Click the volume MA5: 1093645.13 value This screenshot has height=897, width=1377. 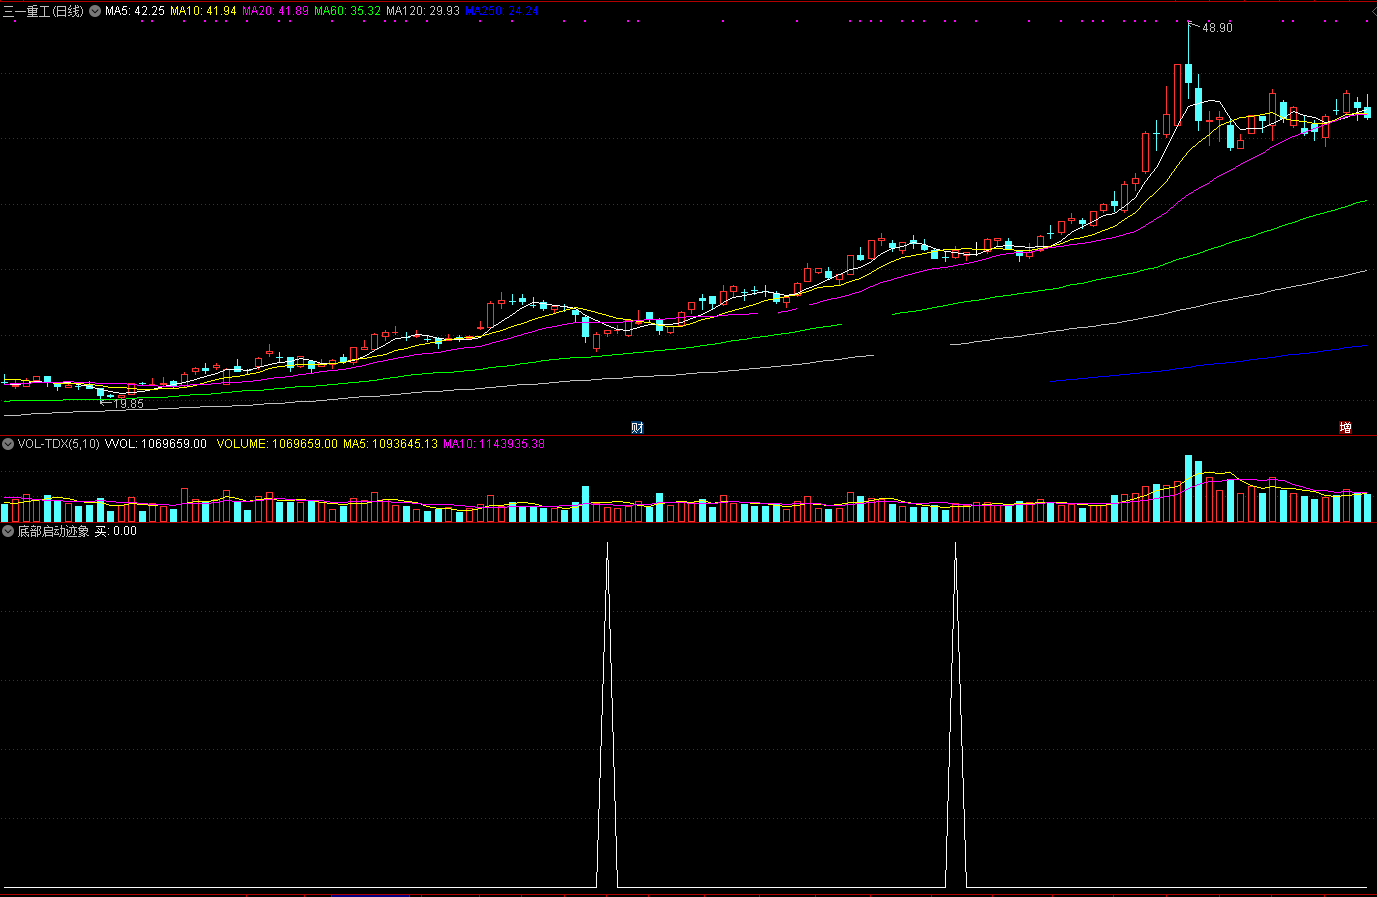[390, 444]
